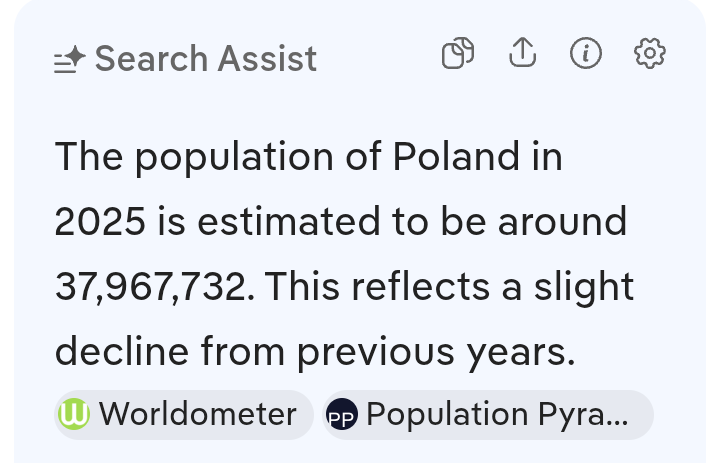This screenshot has width=720, height=463.
Task: Open the Worldometer source link
Action: pyautogui.click(x=197, y=414)
